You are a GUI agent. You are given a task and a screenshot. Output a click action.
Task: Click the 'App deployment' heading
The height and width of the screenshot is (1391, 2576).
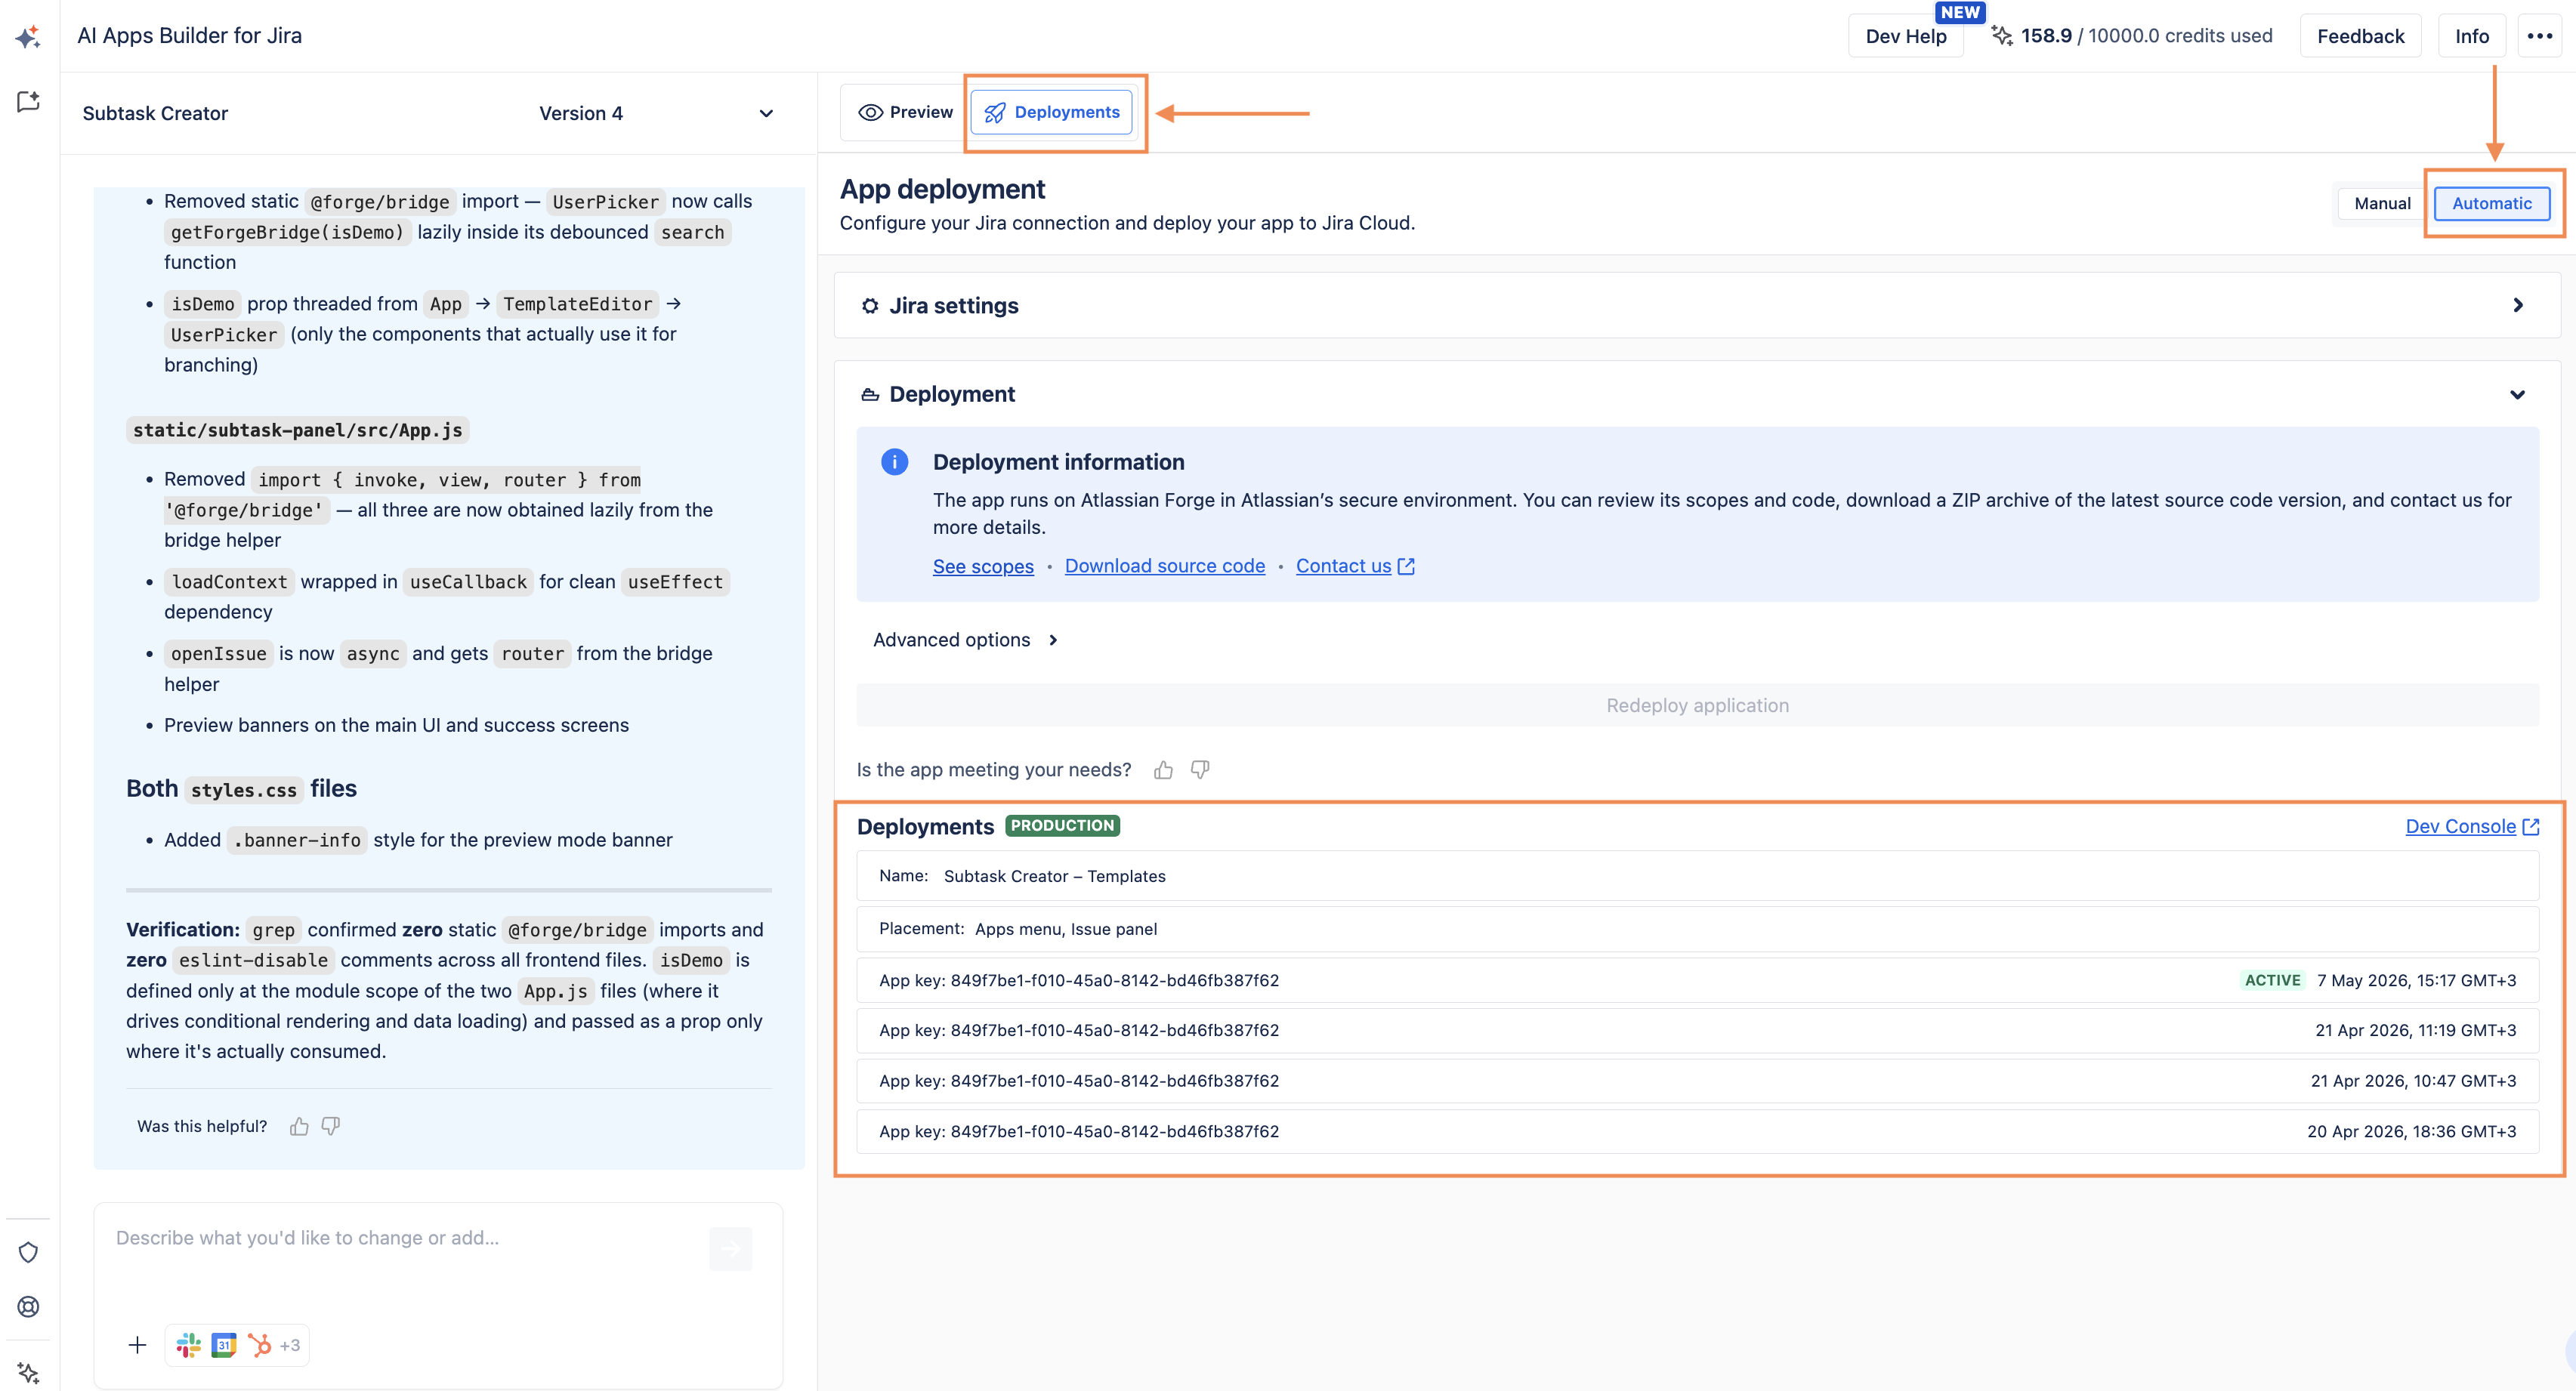(942, 189)
